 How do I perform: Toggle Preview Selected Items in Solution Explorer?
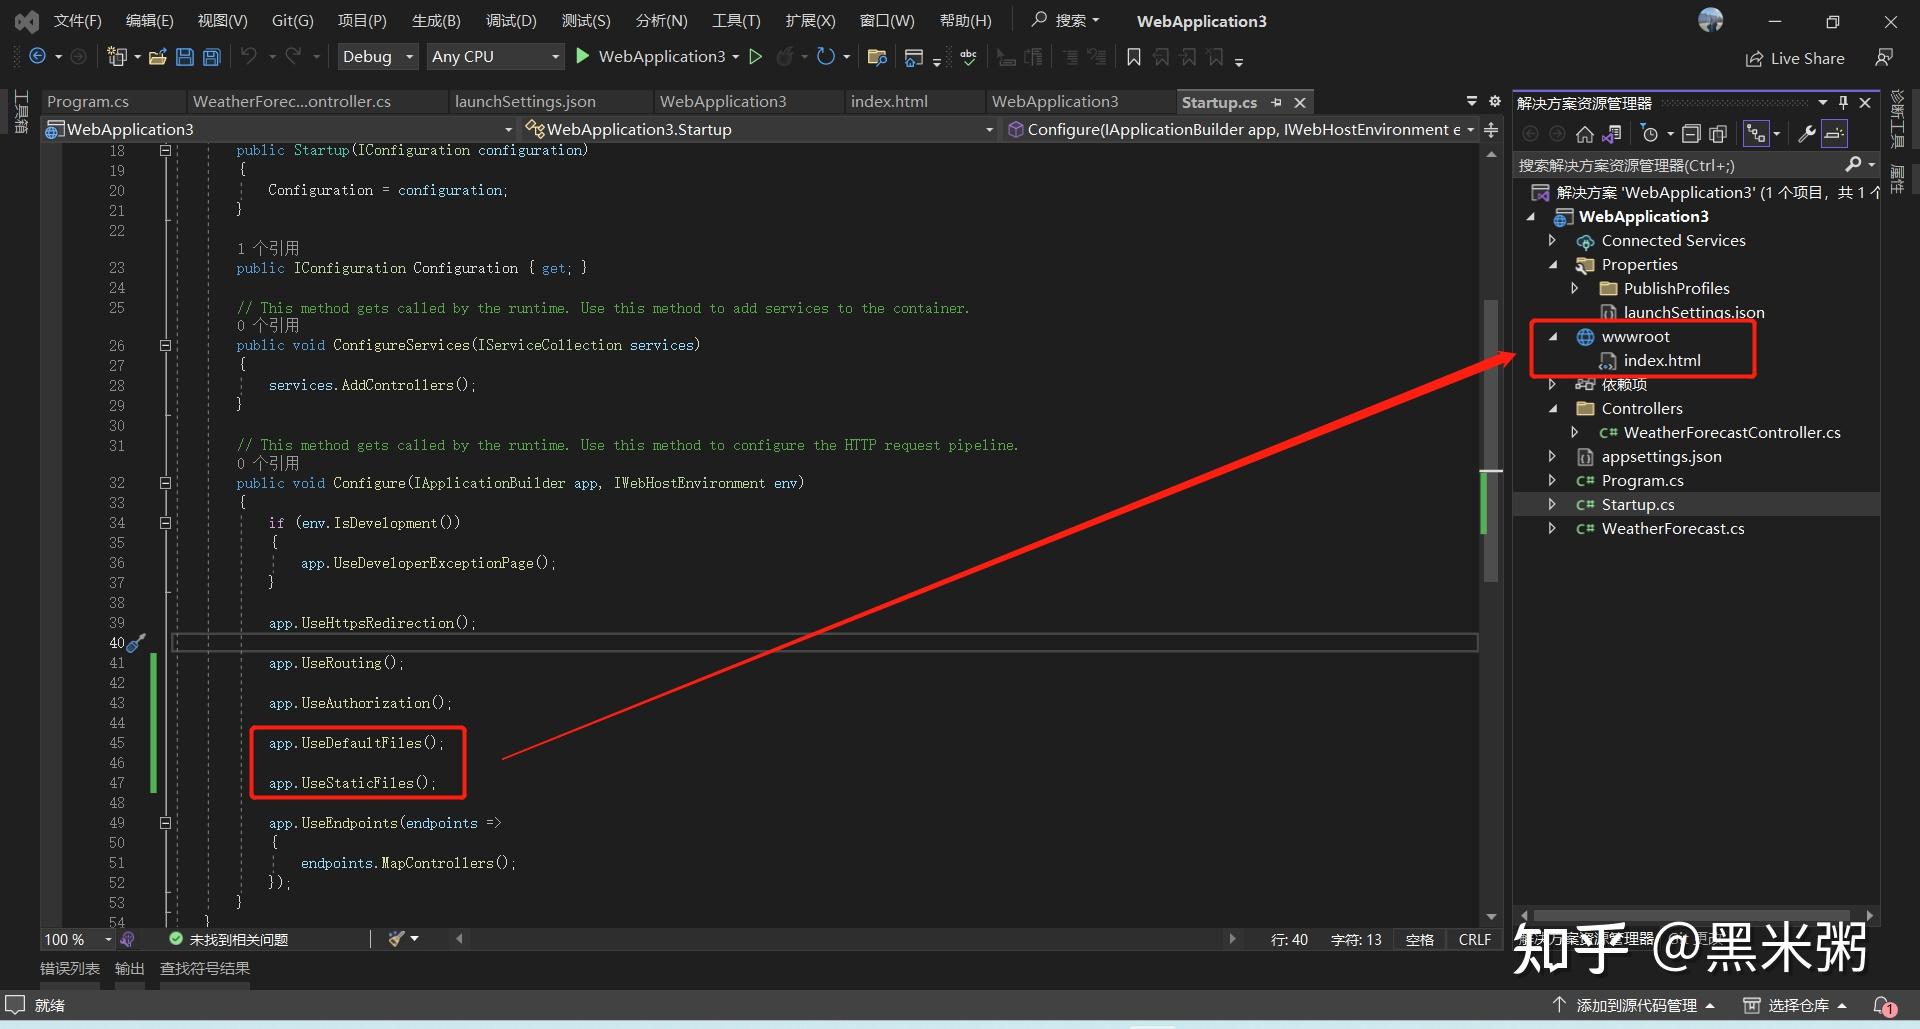(1834, 134)
